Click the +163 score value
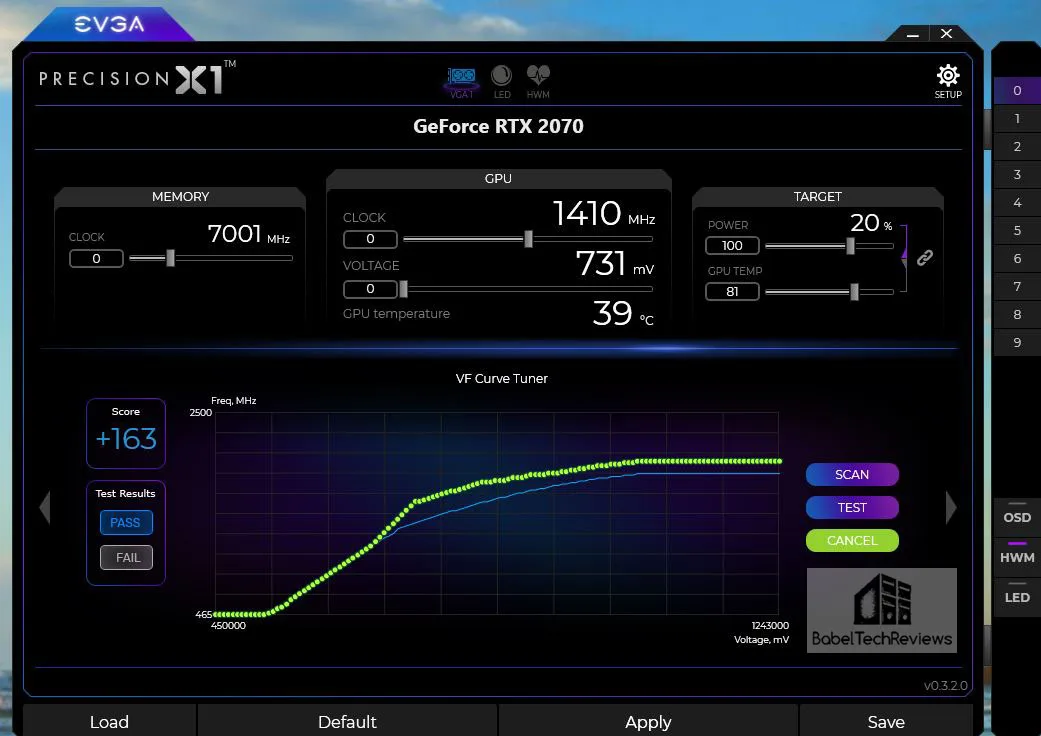Image resolution: width=1041 pixels, height=736 pixels. tap(126, 439)
